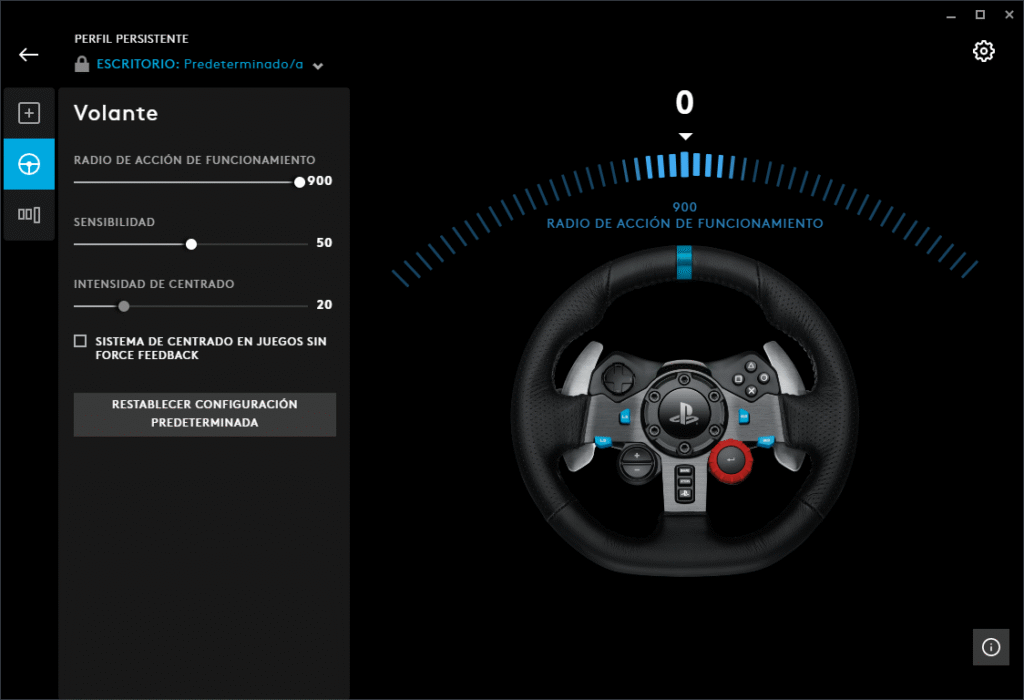Image resolution: width=1024 pixels, height=700 pixels.
Task: Select the D-pad on the wheel image
Action: pyautogui.click(x=617, y=377)
